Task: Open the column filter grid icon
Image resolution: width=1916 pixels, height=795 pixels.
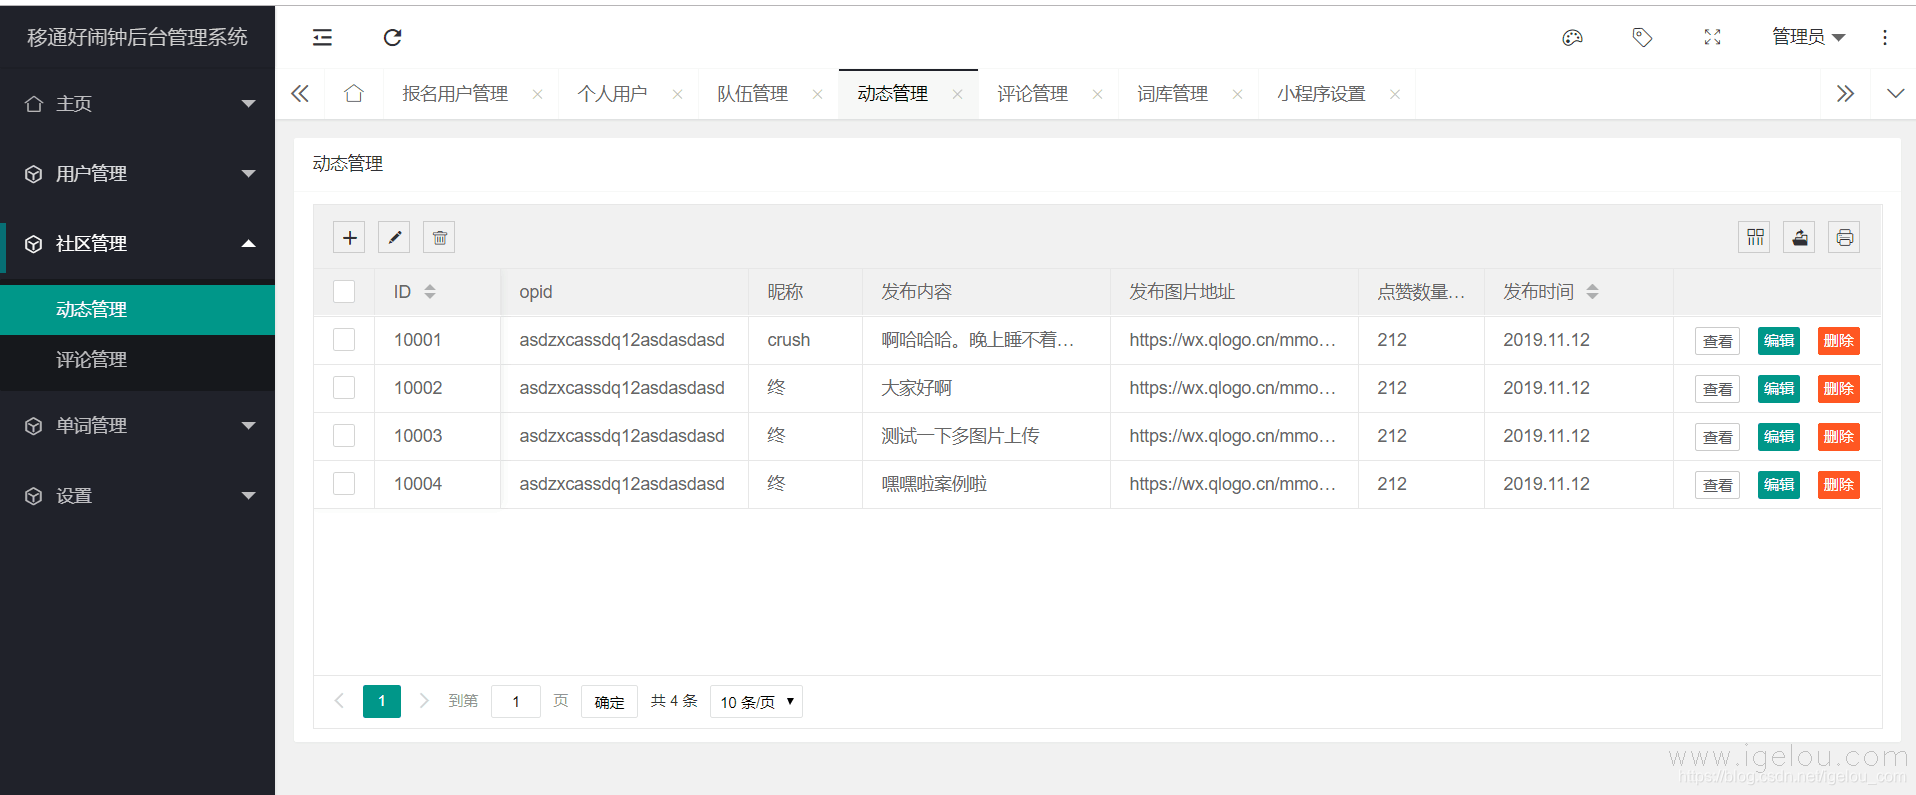Action: [1754, 237]
